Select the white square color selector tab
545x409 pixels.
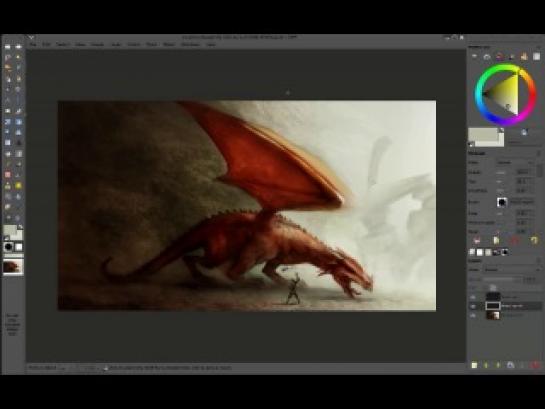pyautogui.click(x=536, y=56)
